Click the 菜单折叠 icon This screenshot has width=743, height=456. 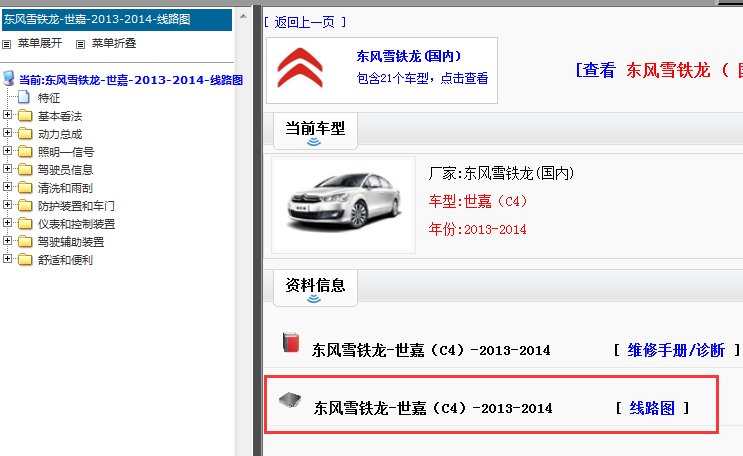tap(81, 45)
